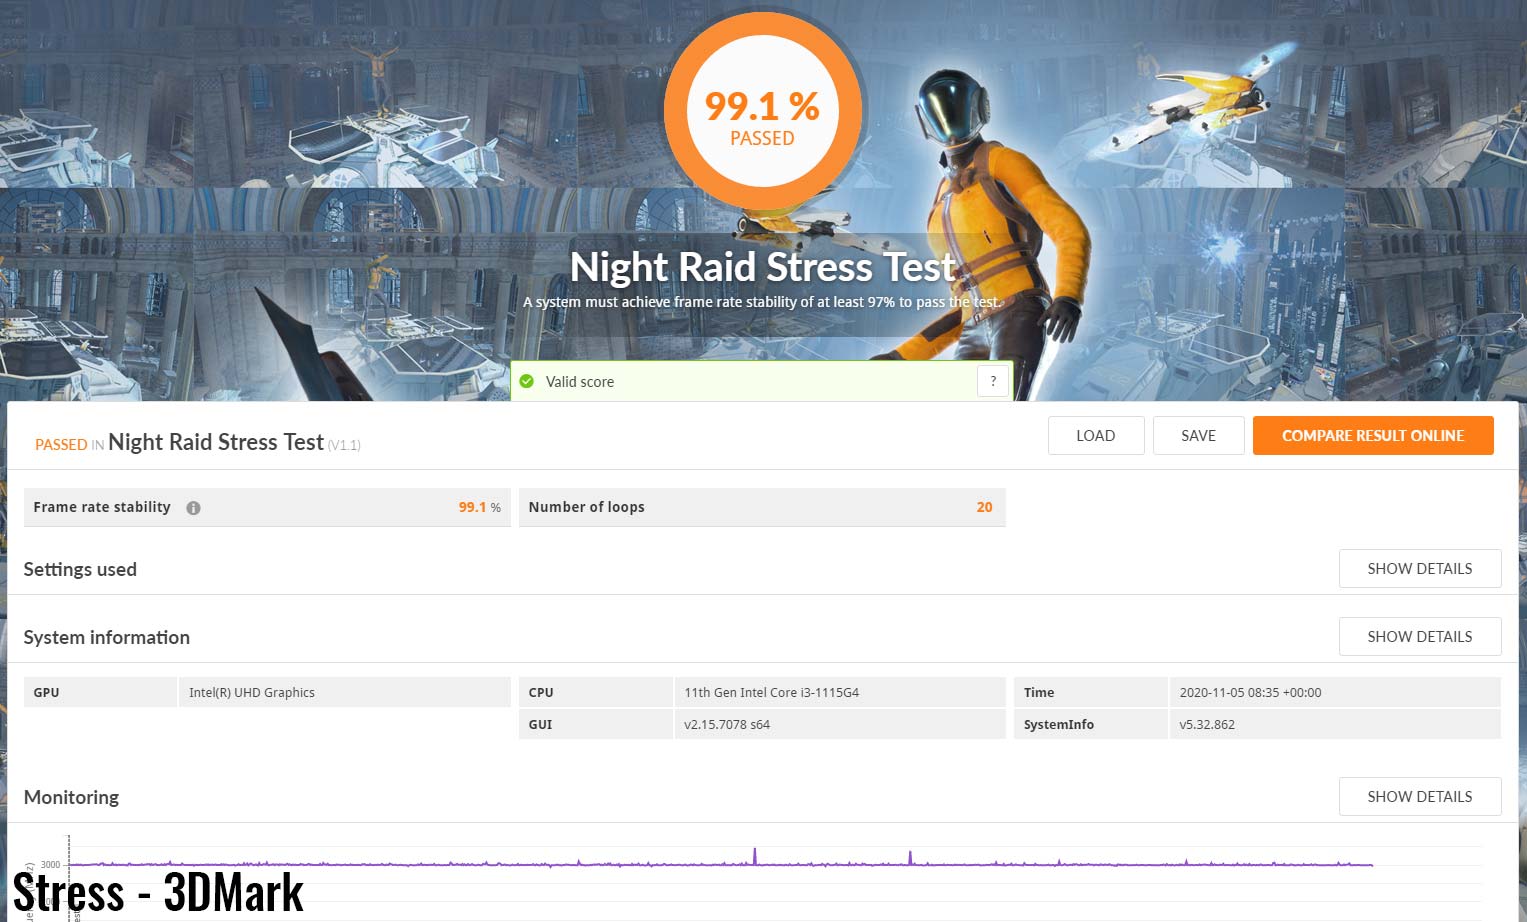Expand System information details
1527x922 pixels.
1419,637
